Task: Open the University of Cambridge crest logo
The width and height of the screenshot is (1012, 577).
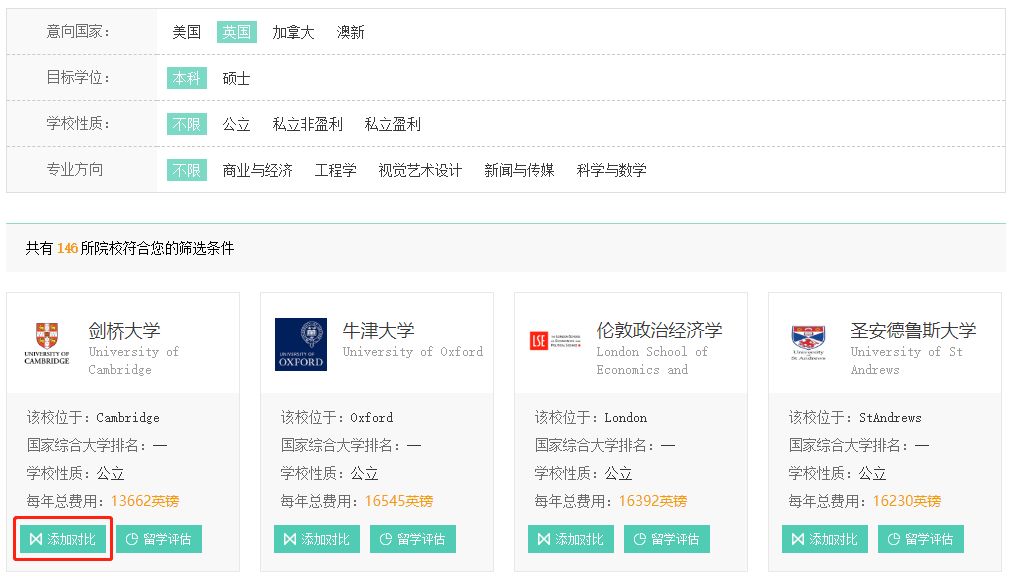Action: [x=46, y=344]
